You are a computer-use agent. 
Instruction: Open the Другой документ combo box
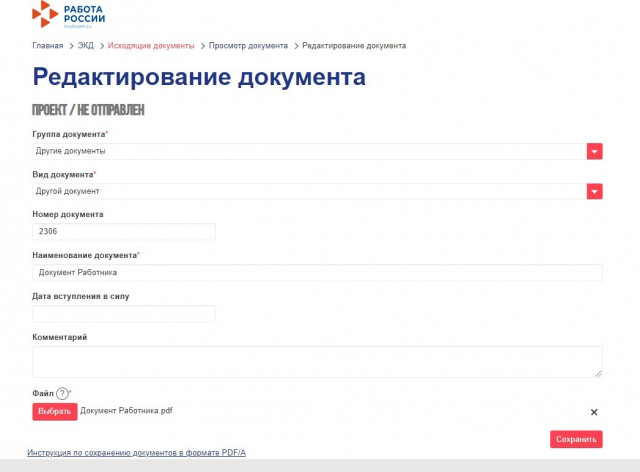tap(317, 191)
